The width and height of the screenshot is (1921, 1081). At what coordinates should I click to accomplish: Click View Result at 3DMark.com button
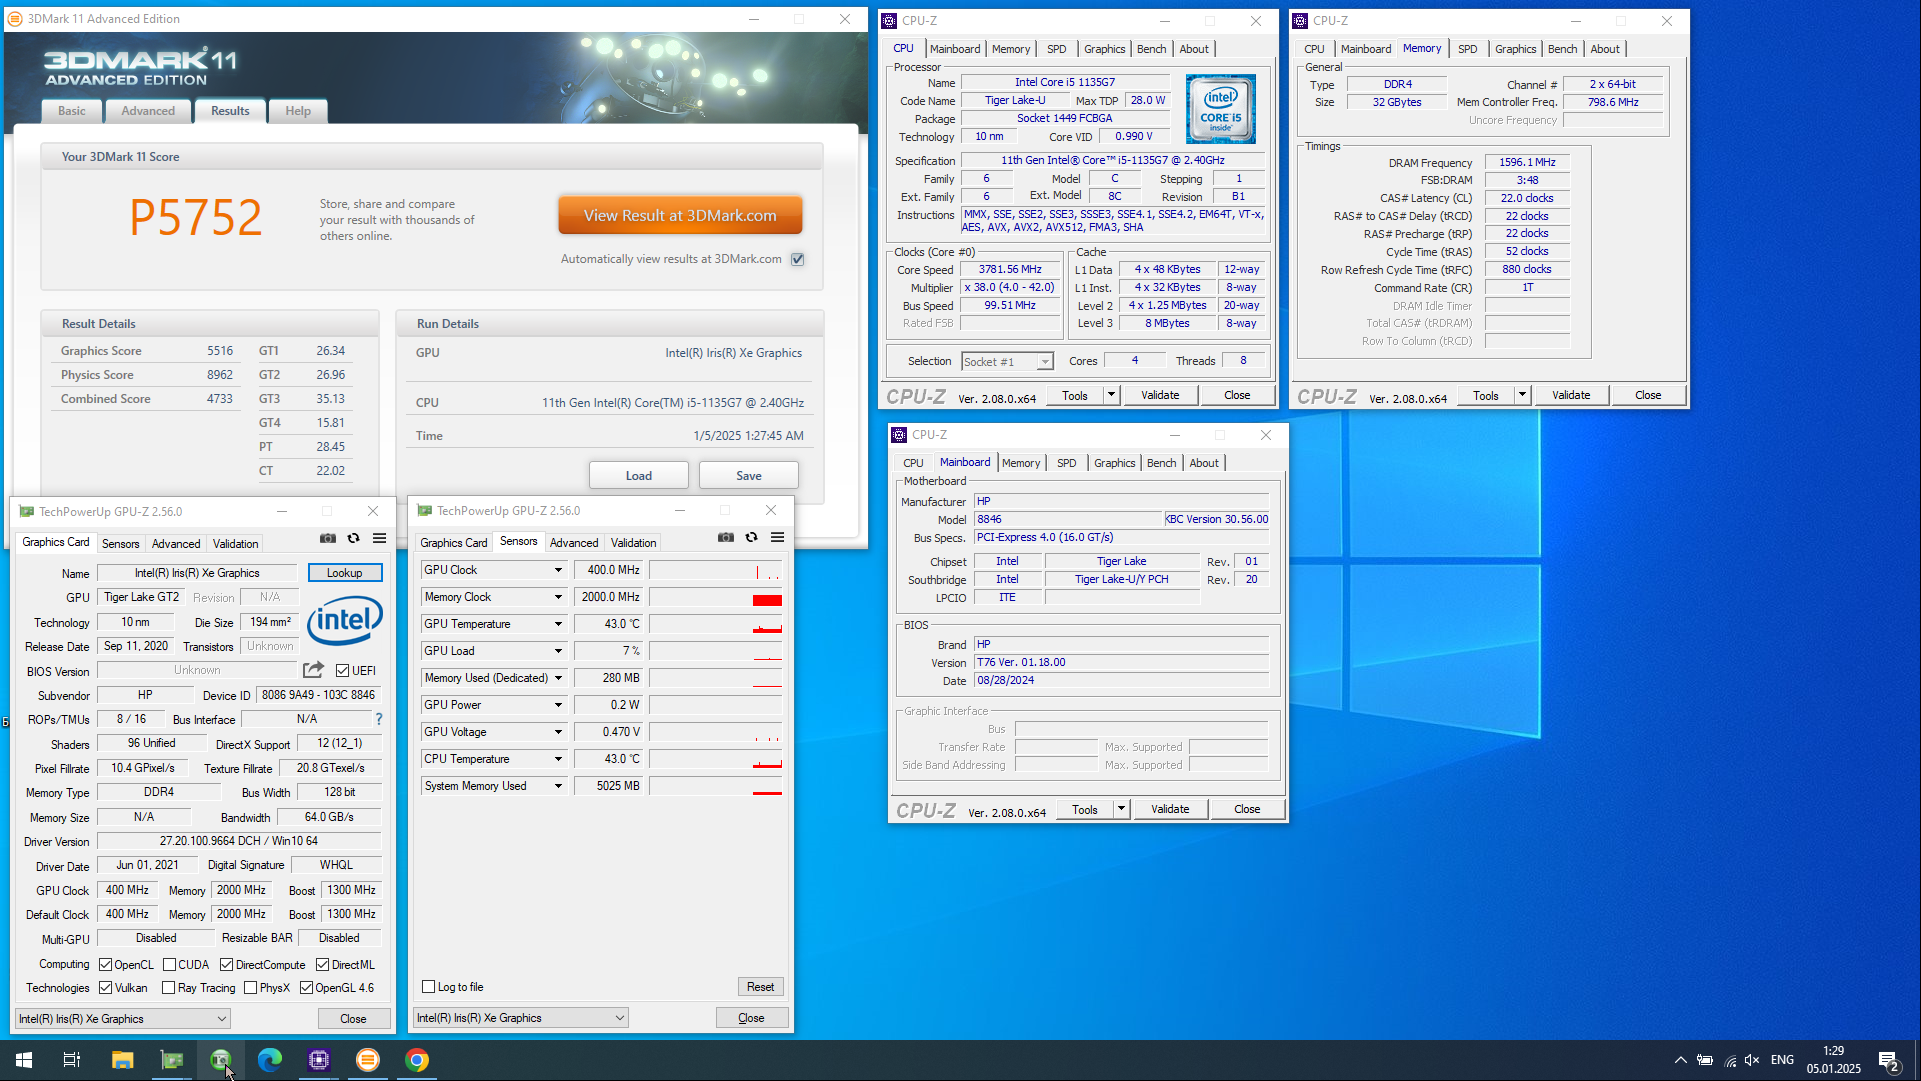(x=680, y=215)
